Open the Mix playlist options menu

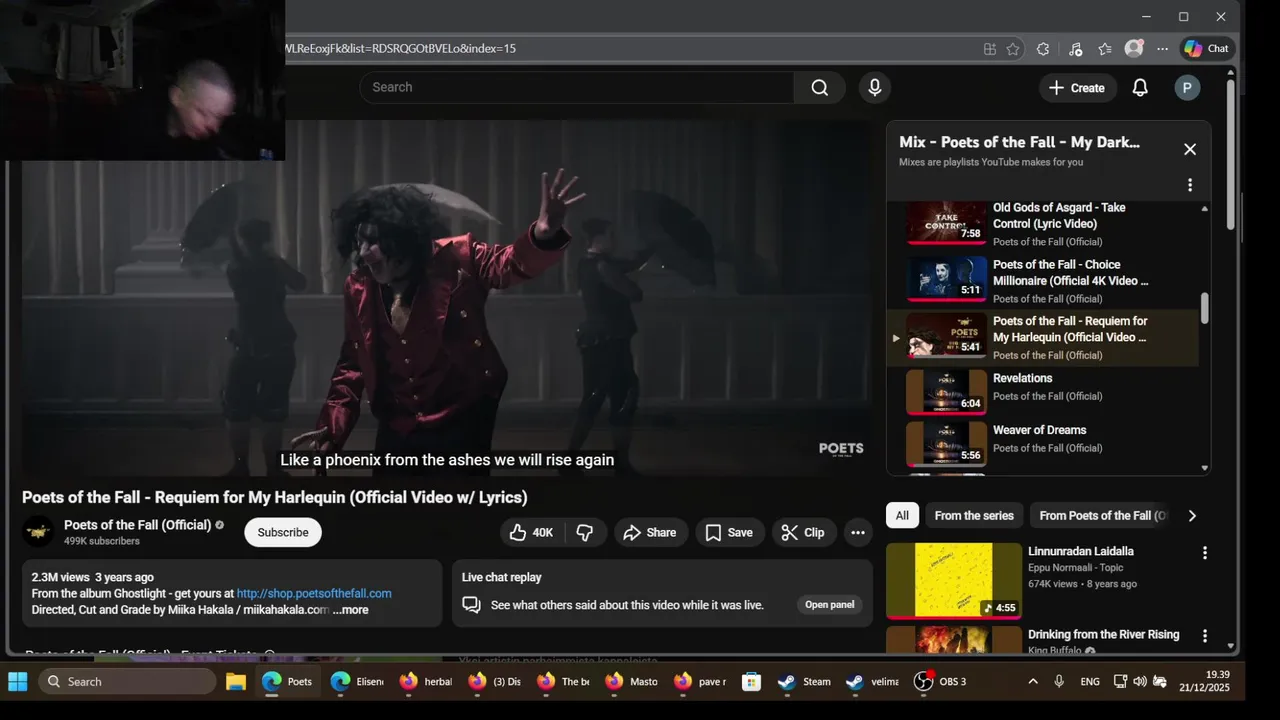[x=1190, y=185]
